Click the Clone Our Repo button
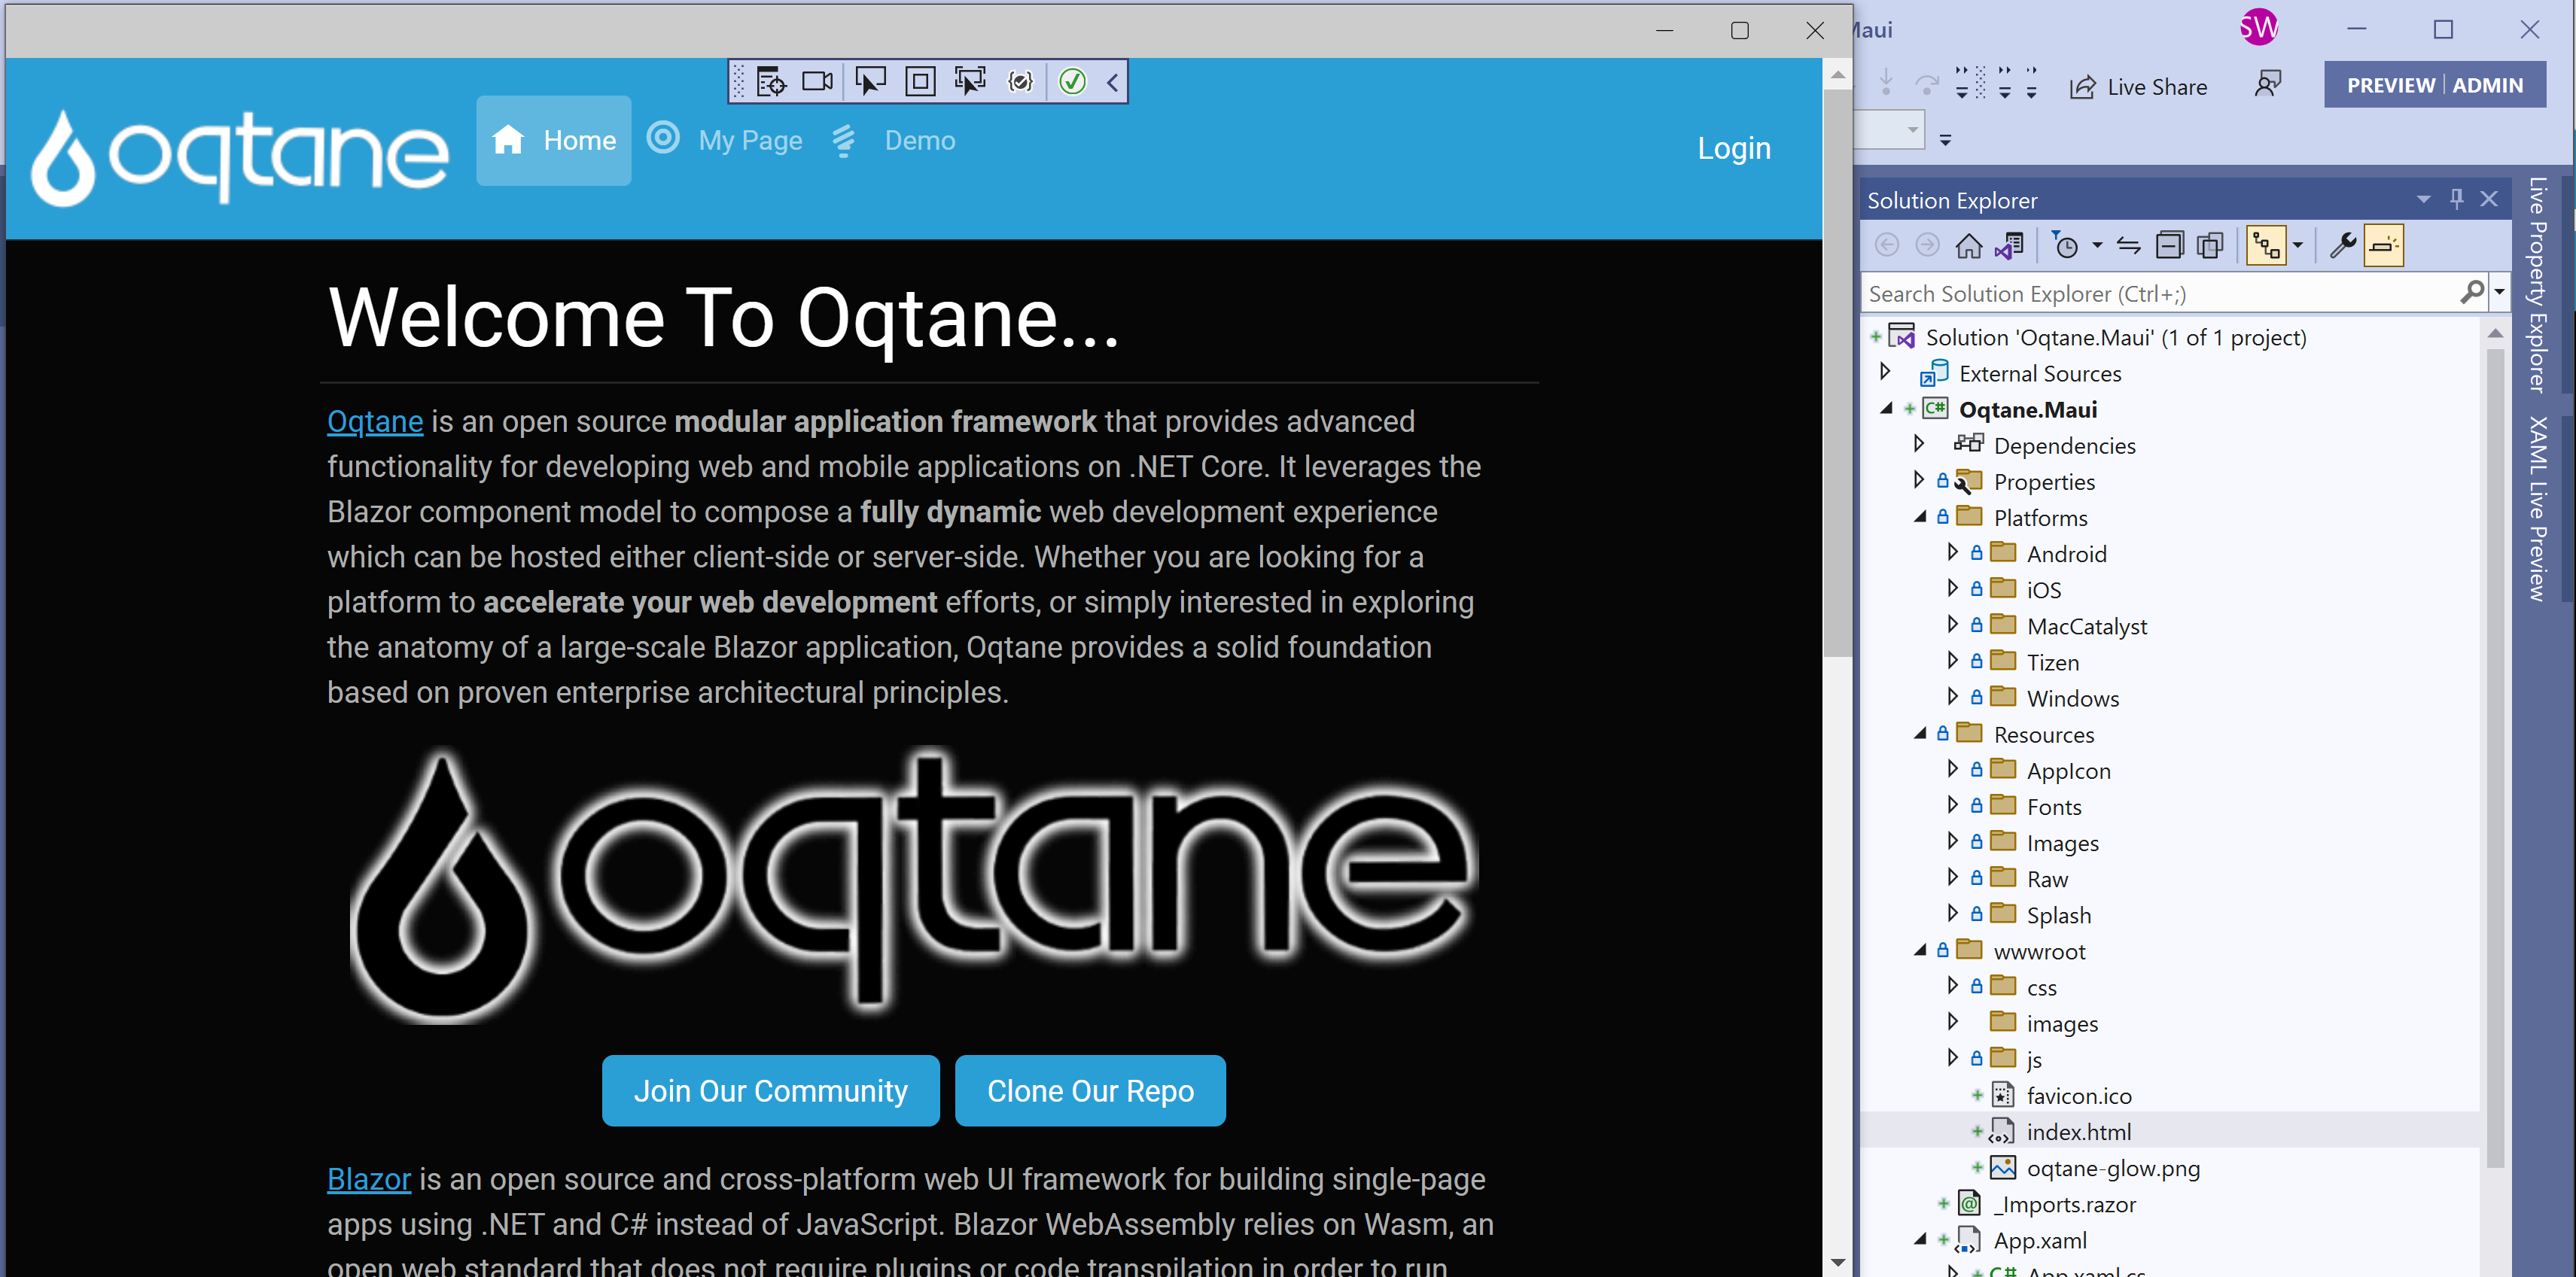The image size is (2576, 1277). tap(1090, 1090)
